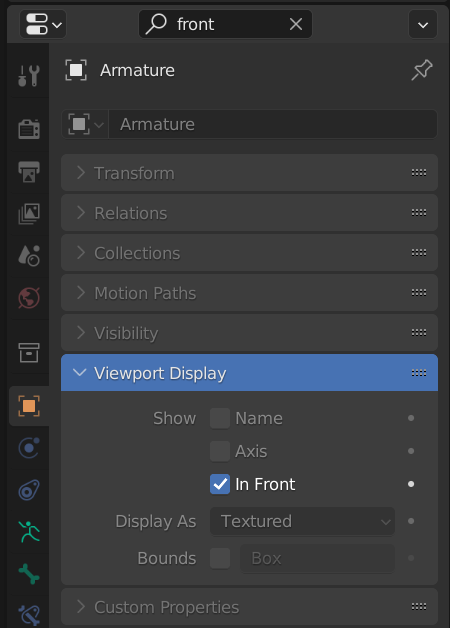Animate the In Front property dot
Image resolution: width=450 pixels, height=628 pixels.
pyautogui.click(x=411, y=484)
